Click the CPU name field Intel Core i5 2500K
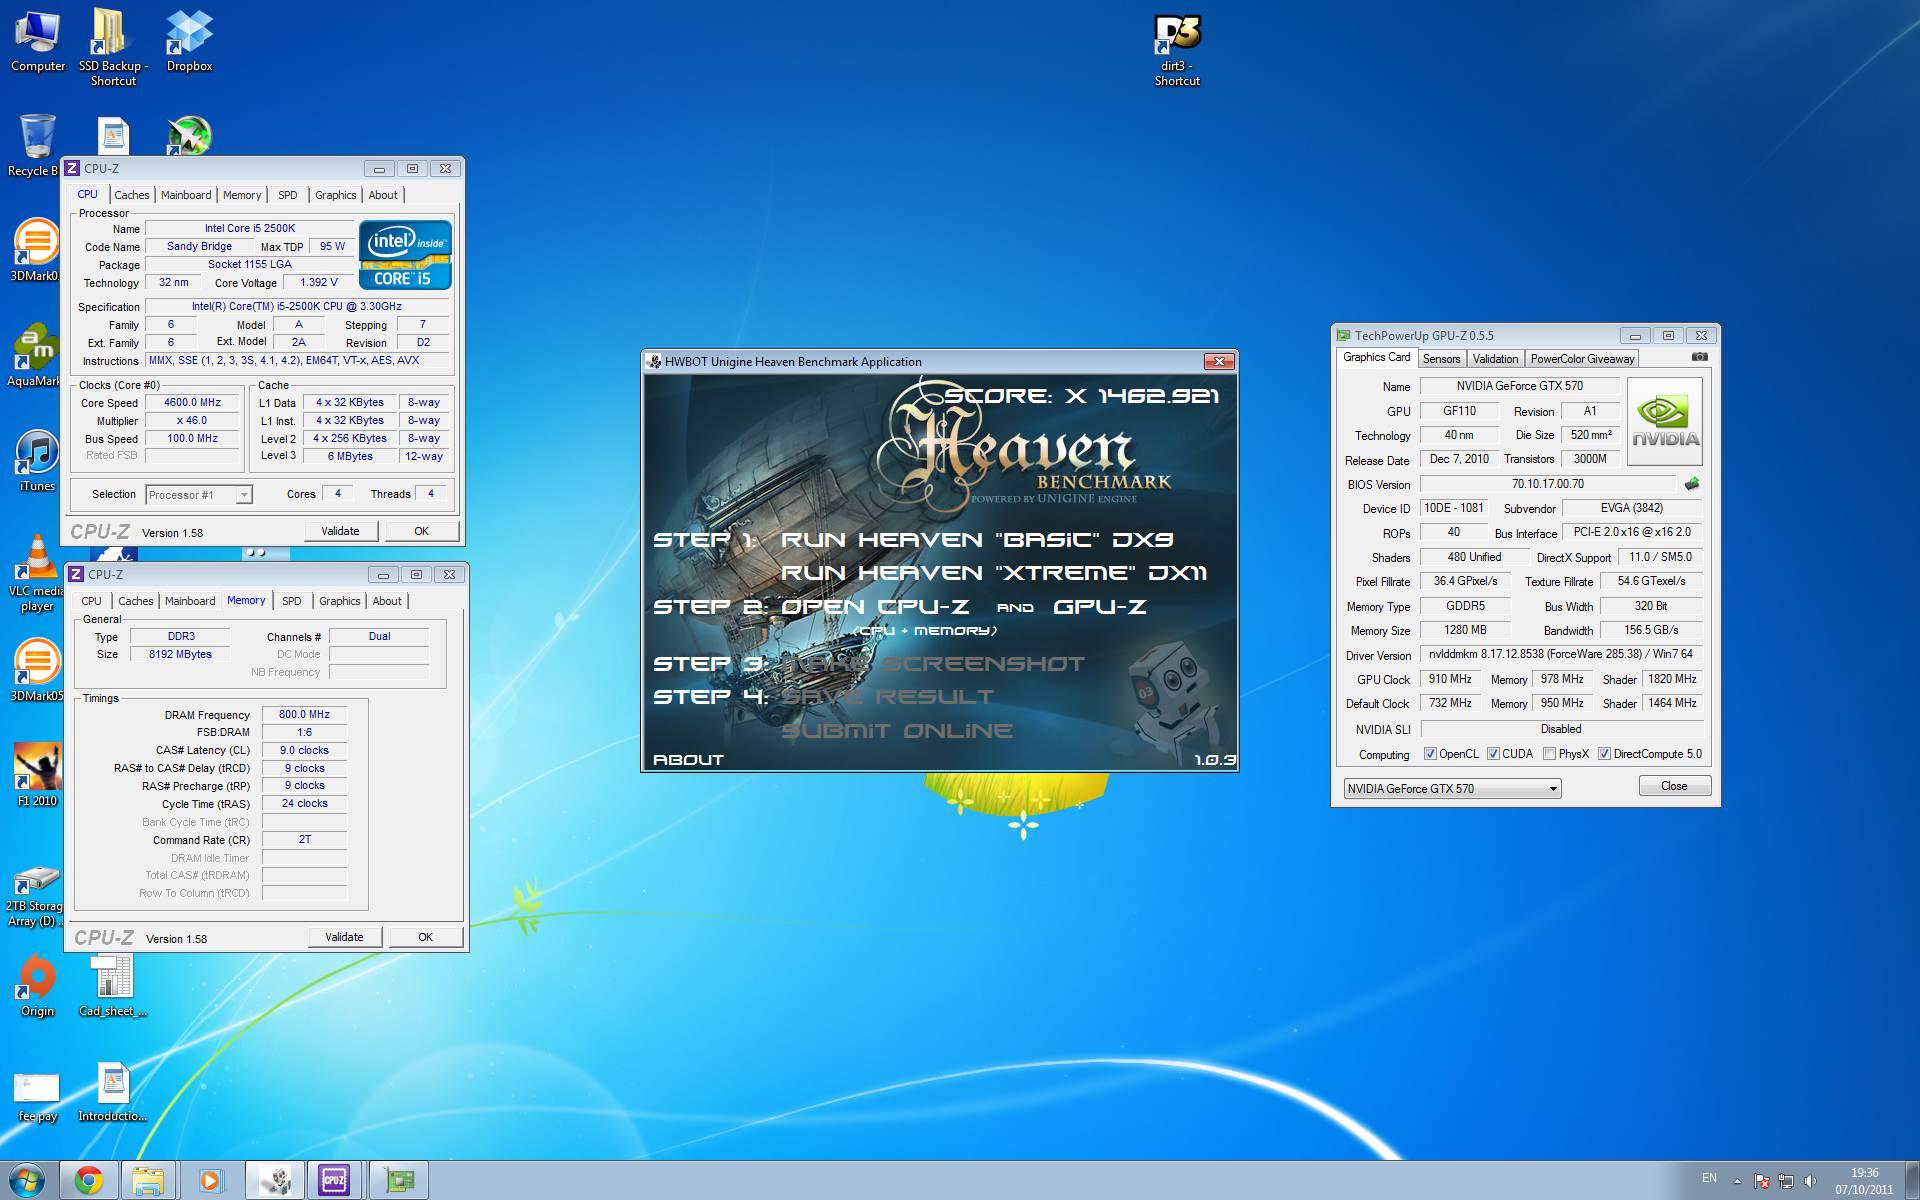1920x1200 pixels. point(250,228)
